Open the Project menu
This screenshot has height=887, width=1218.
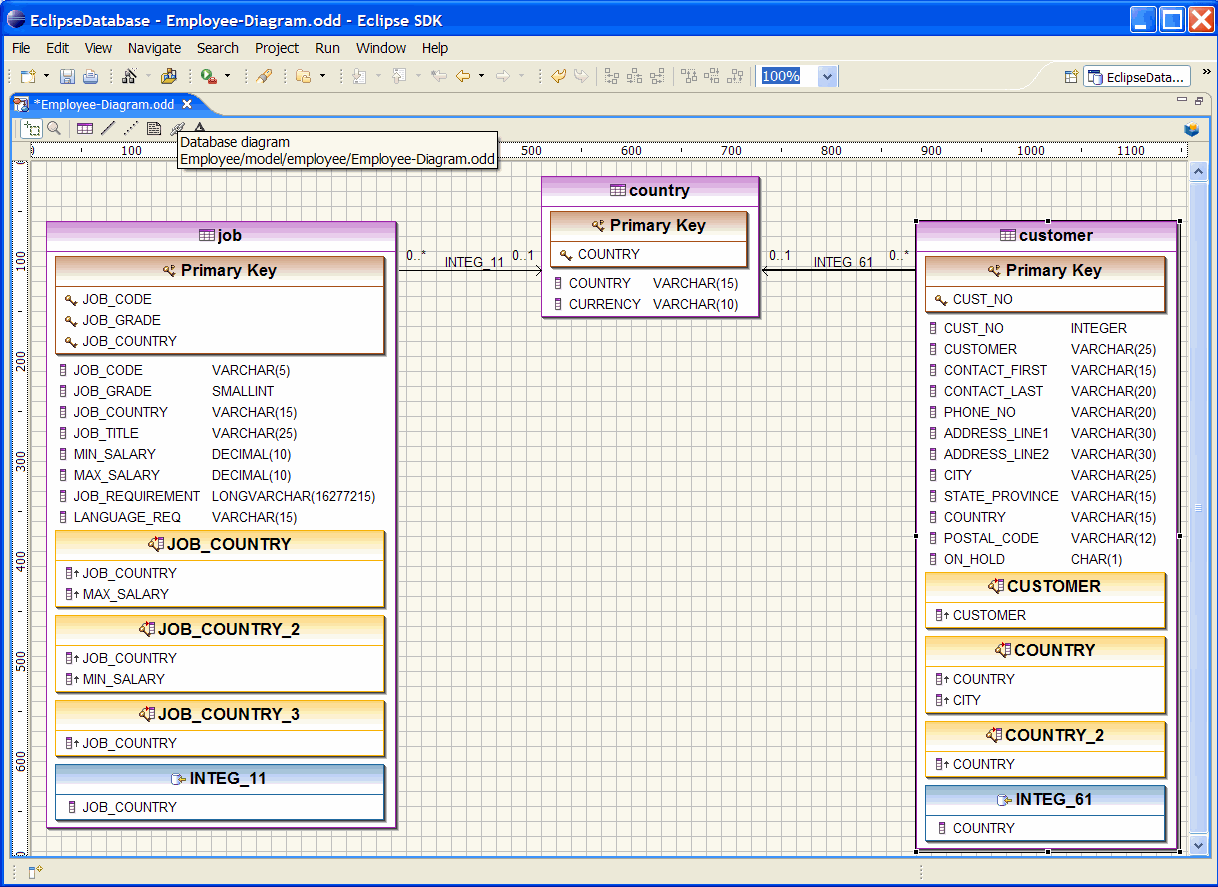pos(277,48)
